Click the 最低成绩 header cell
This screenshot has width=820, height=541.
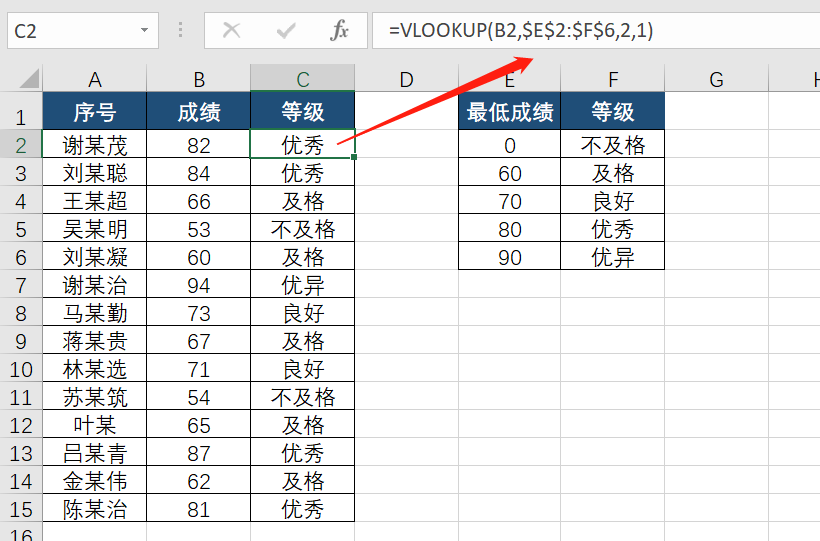tap(510, 112)
